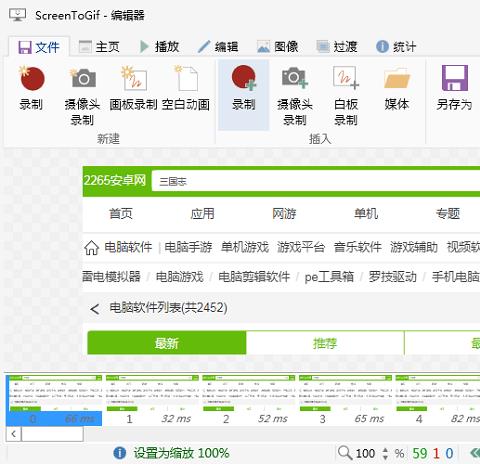Click the green double arrow navigation icon
This screenshot has height=464, width=480.
point(475,453)
